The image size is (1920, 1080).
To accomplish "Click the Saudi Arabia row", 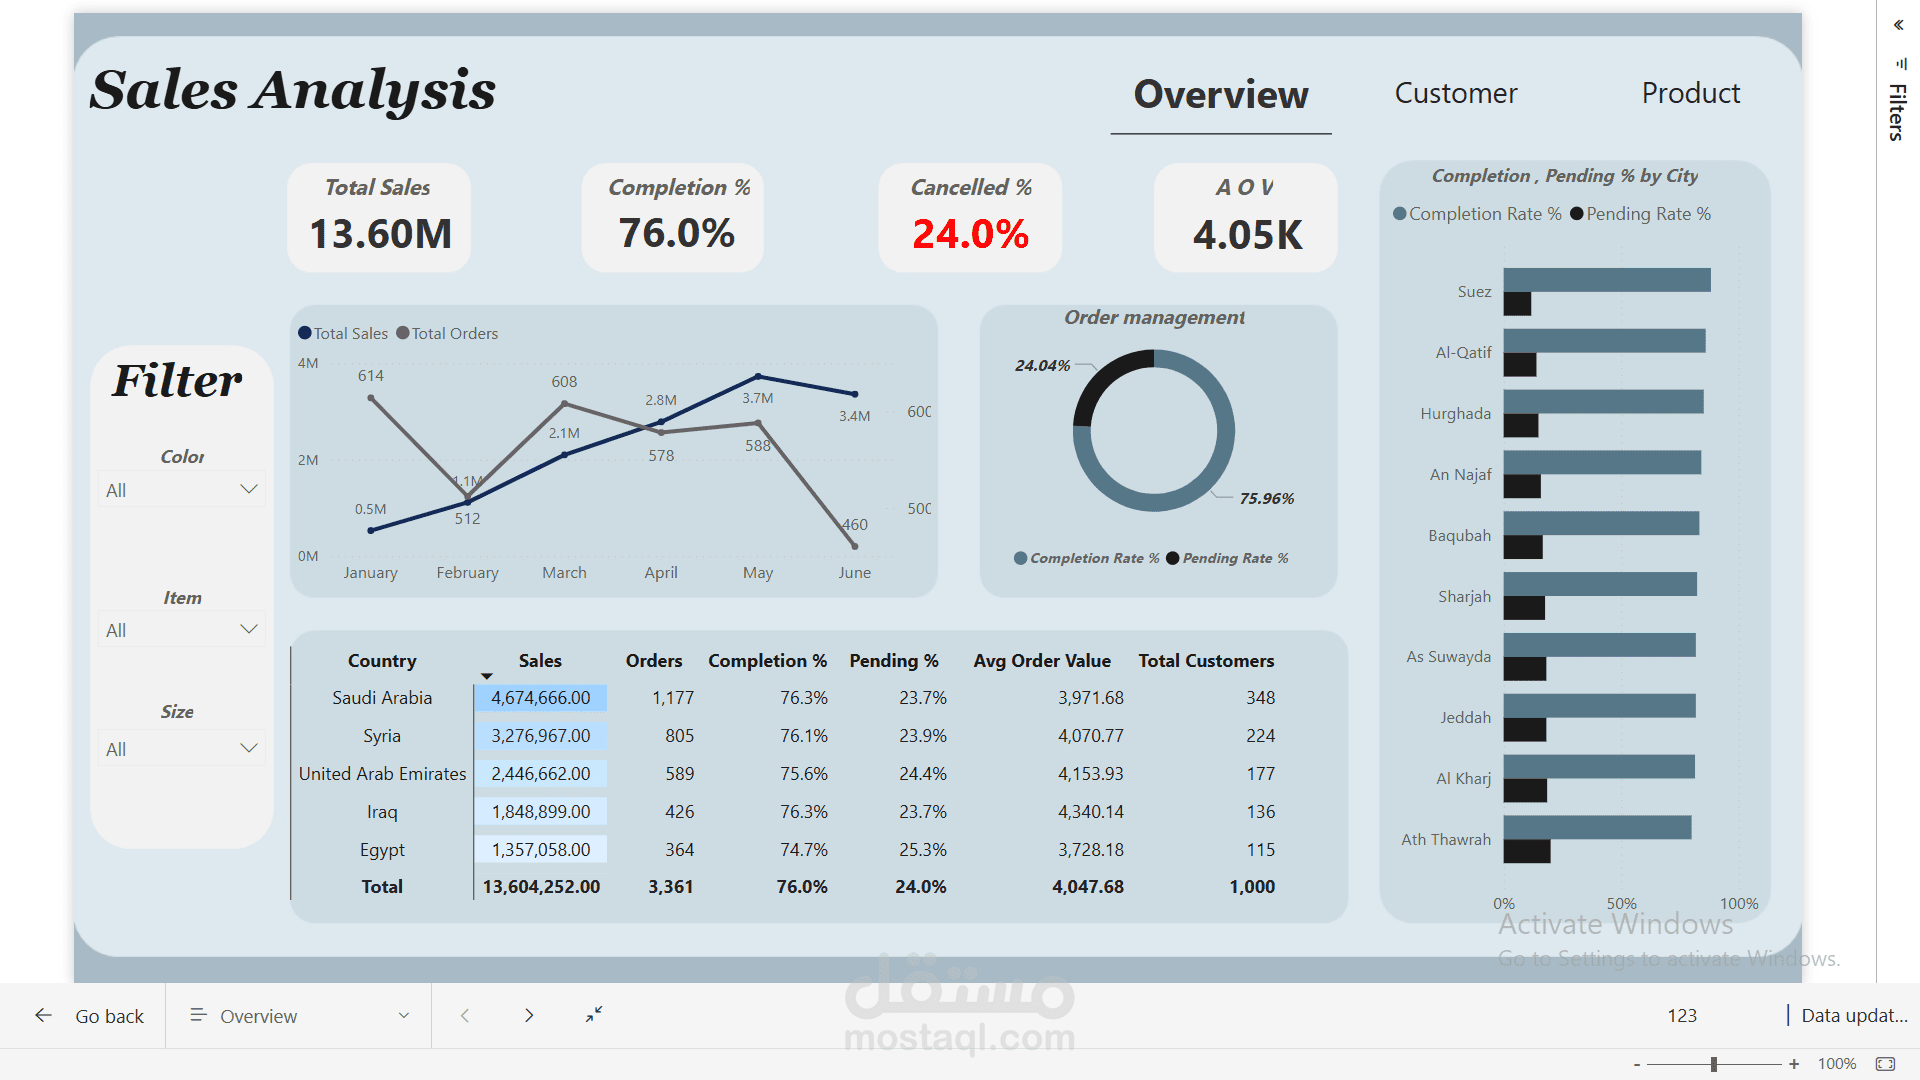I will (x=786, y=698).
